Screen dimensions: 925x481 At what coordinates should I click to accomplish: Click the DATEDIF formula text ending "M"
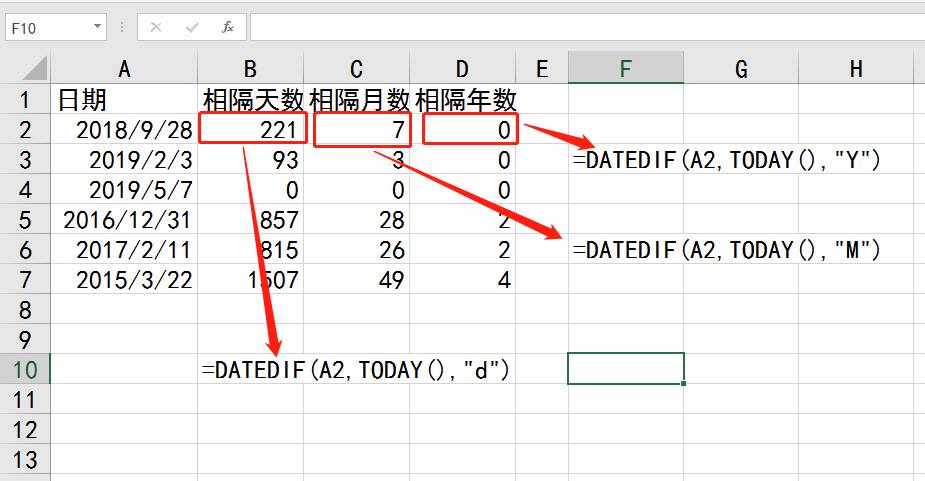tap(727, 250)
